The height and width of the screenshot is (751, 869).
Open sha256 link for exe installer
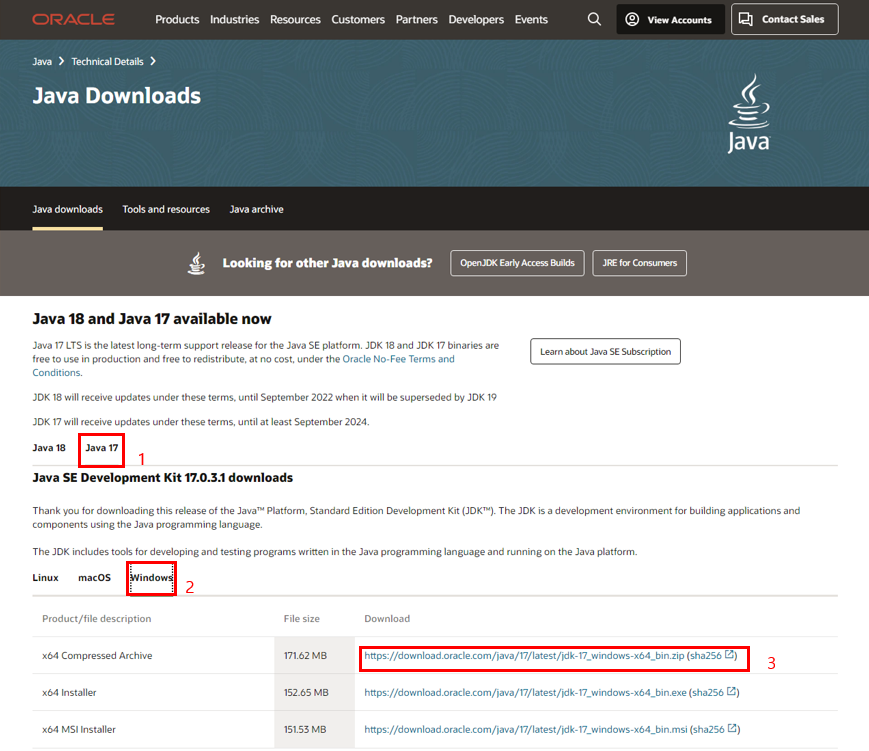pyautogui.click(x=708, y=692)
